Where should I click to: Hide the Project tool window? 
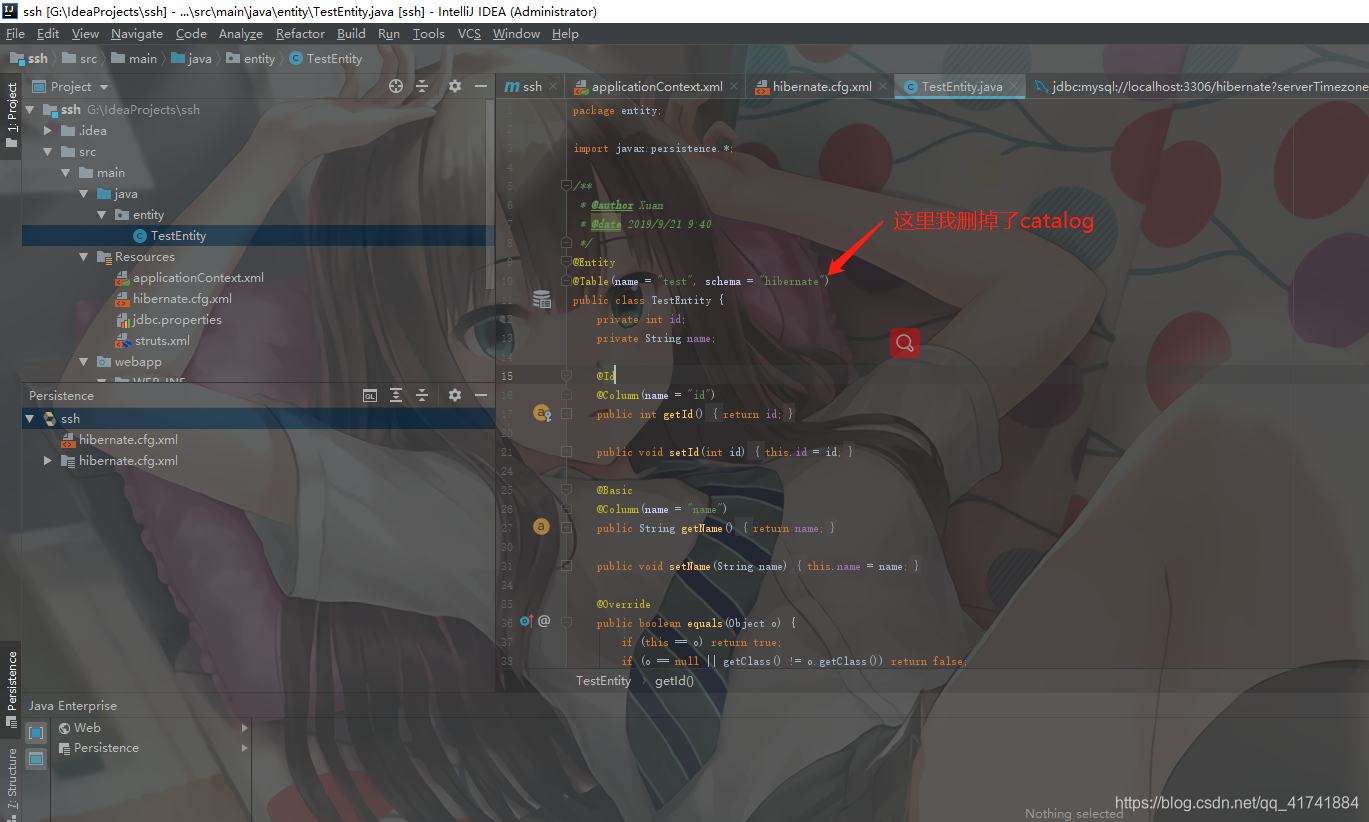[480, 86]
